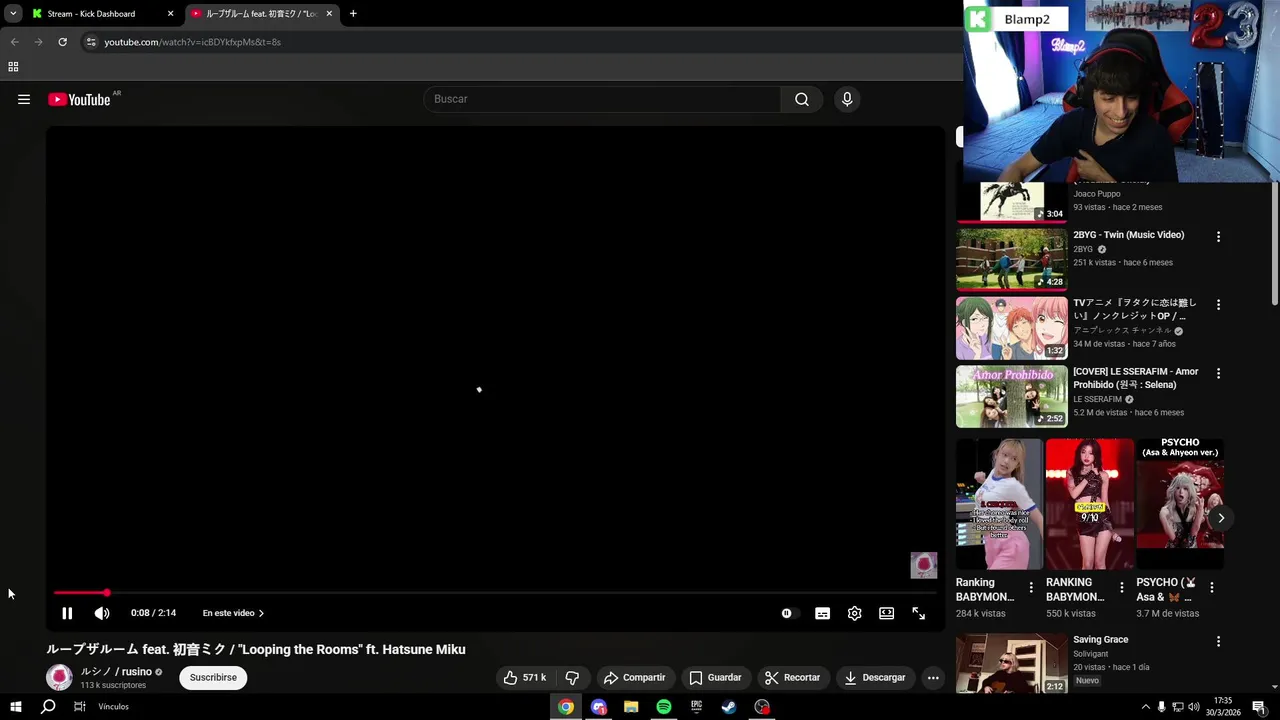Subscribe with the Suscribirse button
The width and height of the screenshot is (1280, 720).
tap(213, 677)
